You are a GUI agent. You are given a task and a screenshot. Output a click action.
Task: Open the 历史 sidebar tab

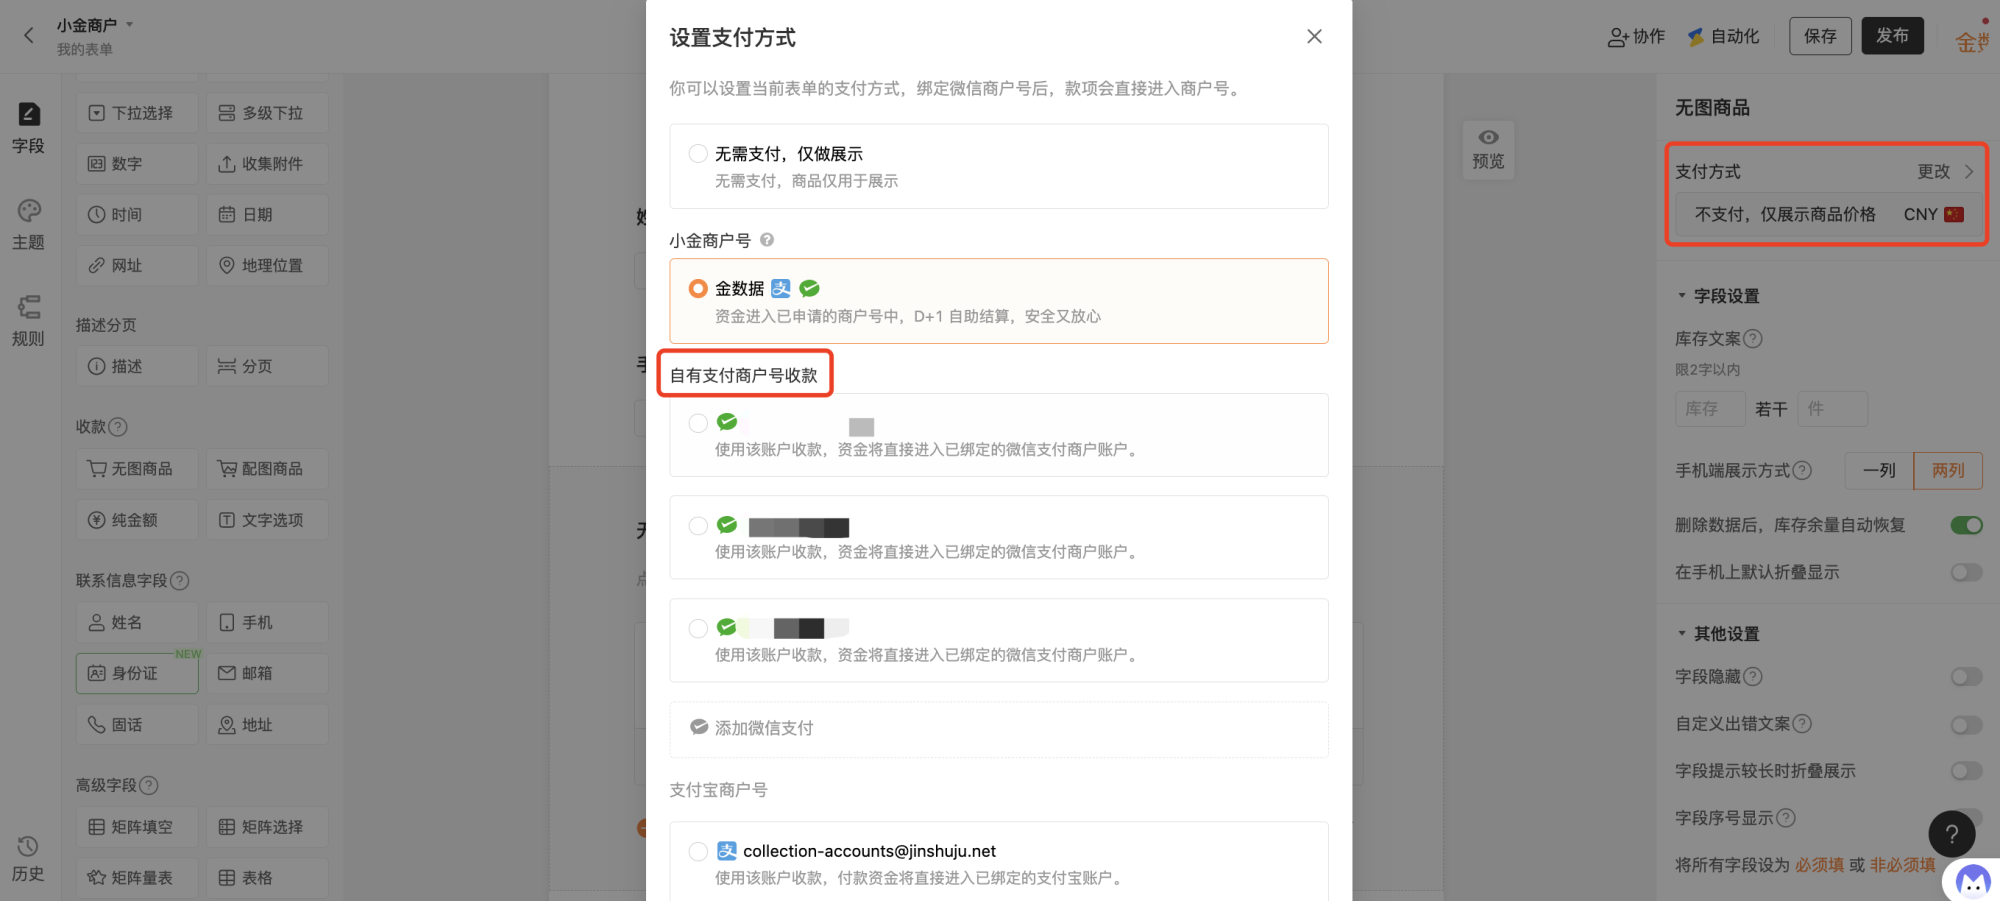(x=29, y=860)
